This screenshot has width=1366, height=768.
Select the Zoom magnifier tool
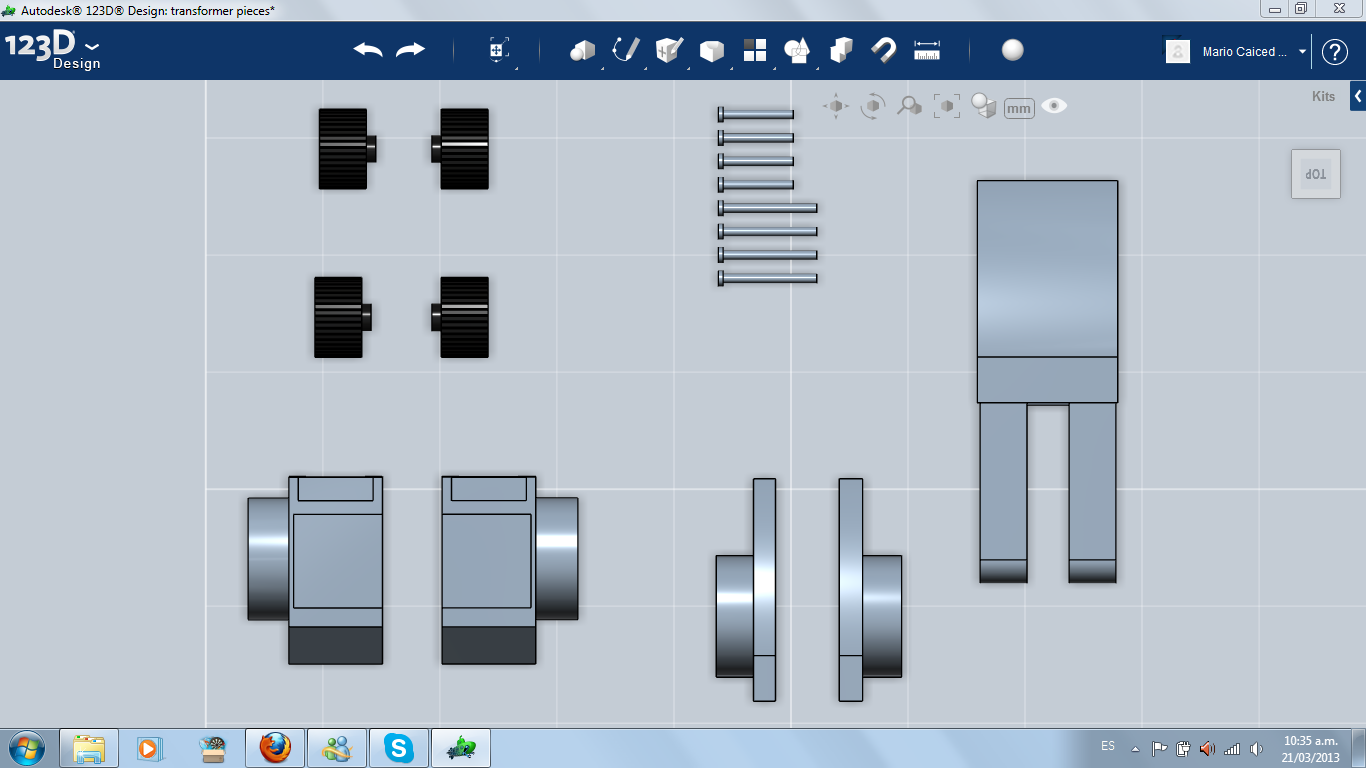coord(909,106)
